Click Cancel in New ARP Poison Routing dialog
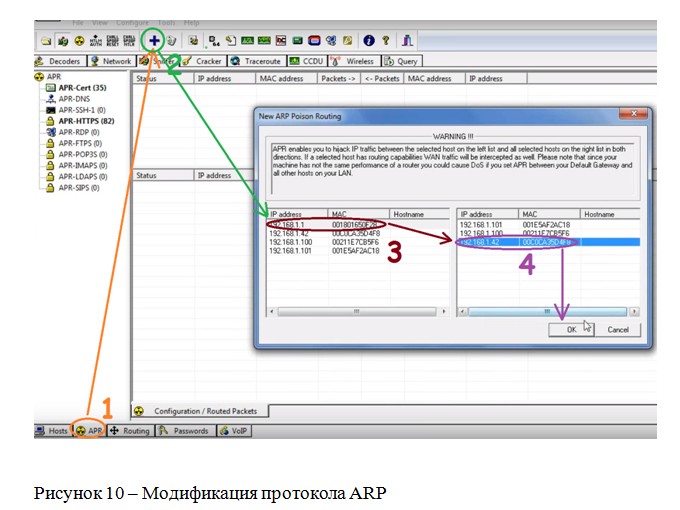The image size is (680, 510). [x=618, y=330]
